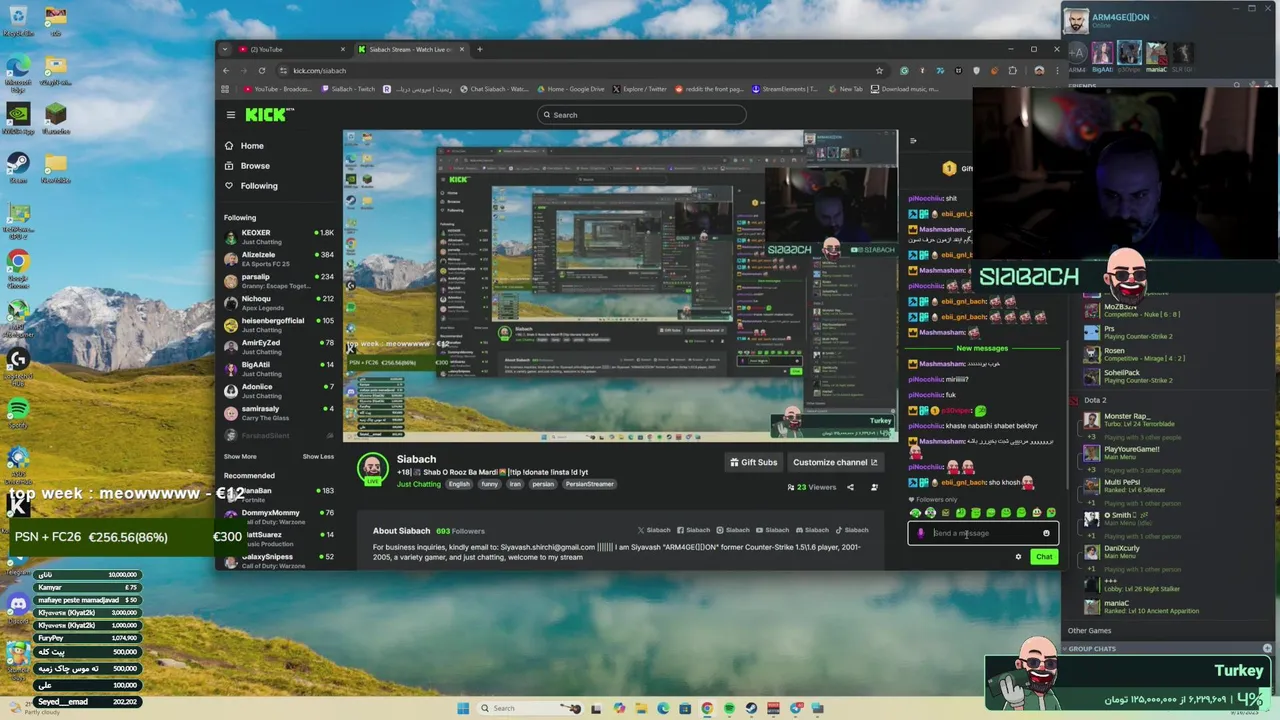Collapse the chat panel arrow icon
The image size is (1280, 720).
click(x=913, y=141)
